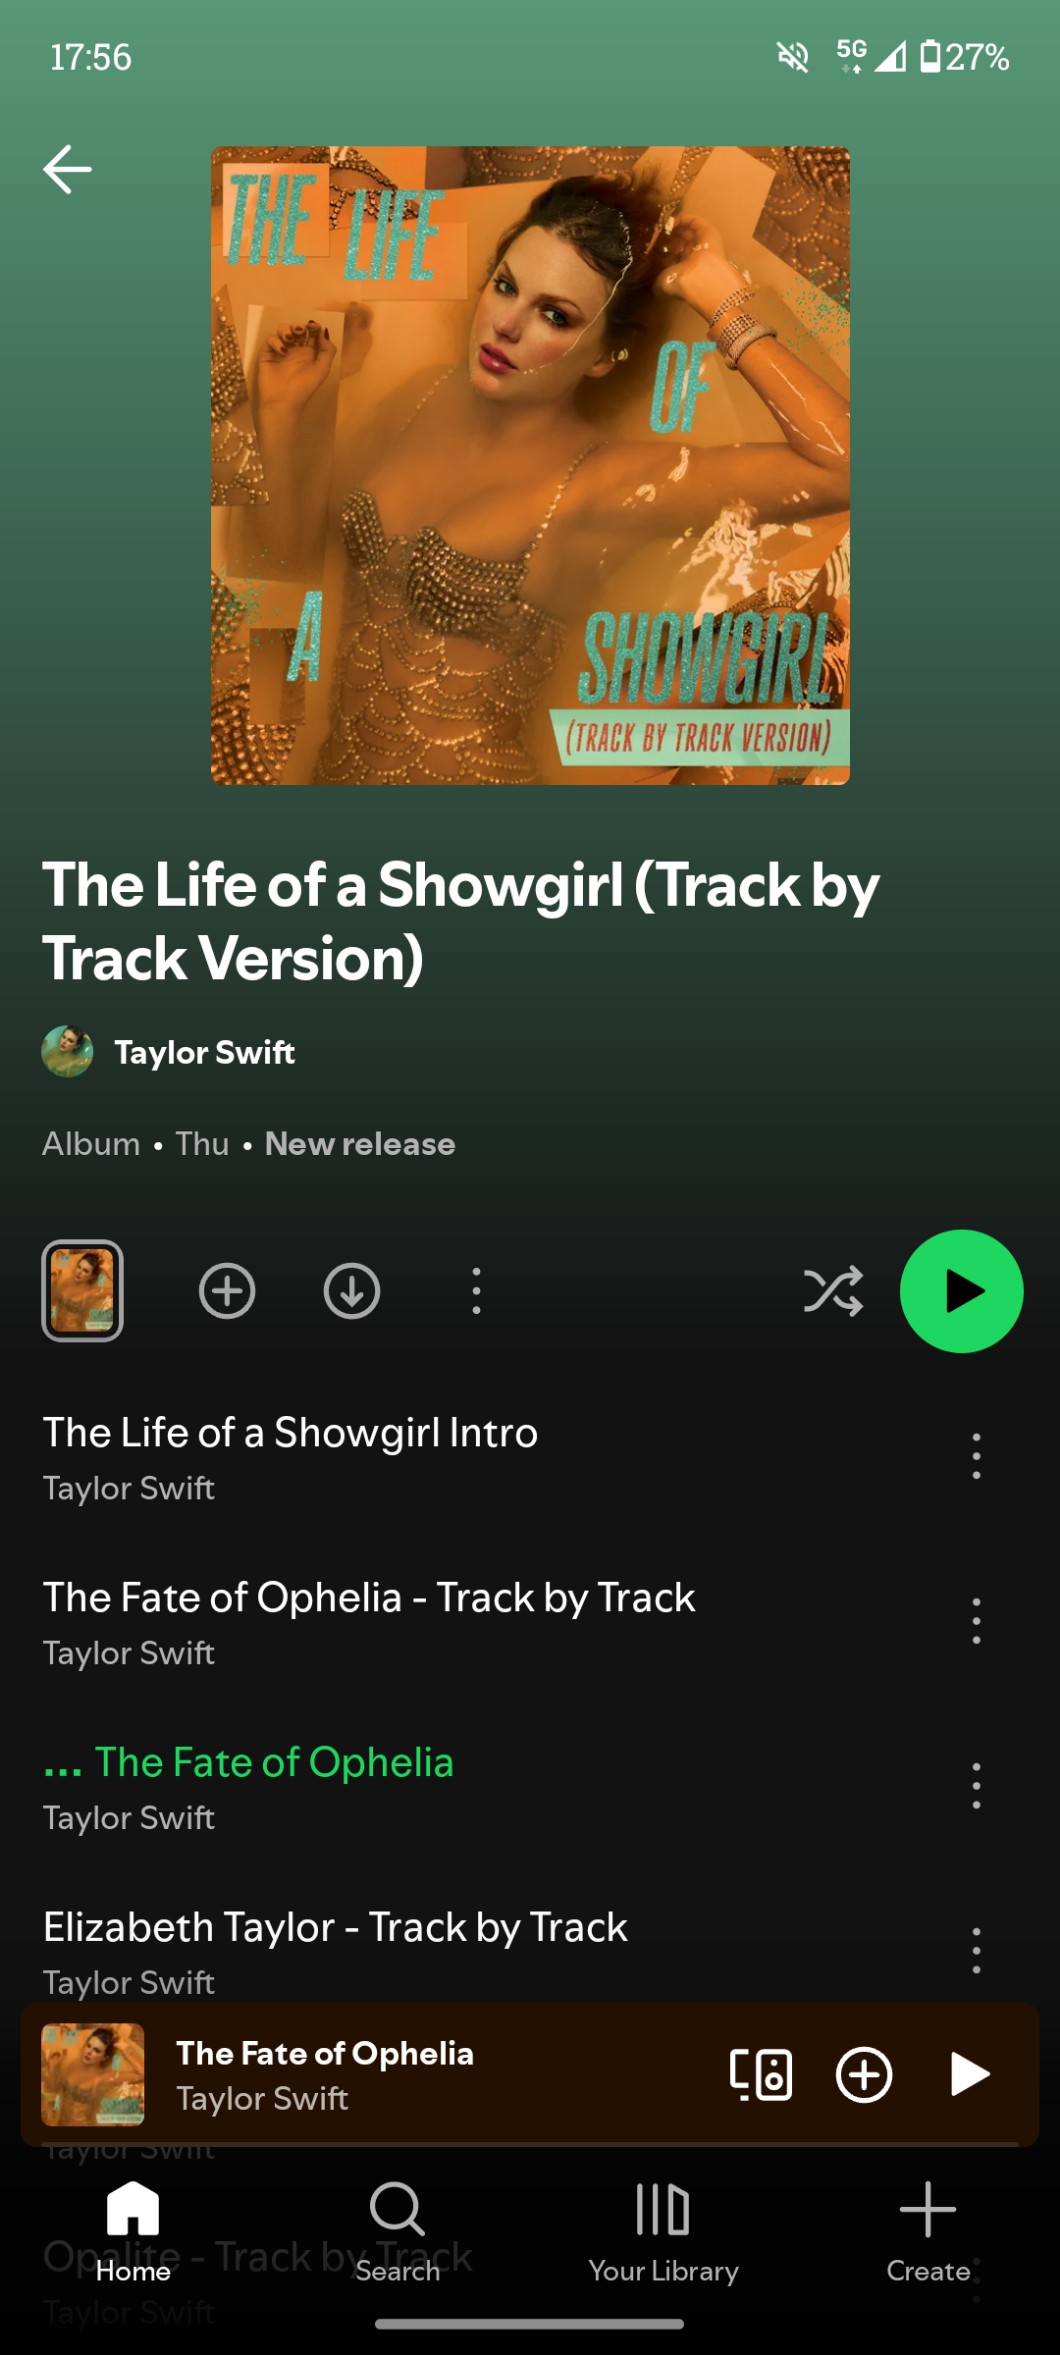Toggle shuffle play for the album
The height and width of the screenshot is (2355, 1060).
[833, 1291]
